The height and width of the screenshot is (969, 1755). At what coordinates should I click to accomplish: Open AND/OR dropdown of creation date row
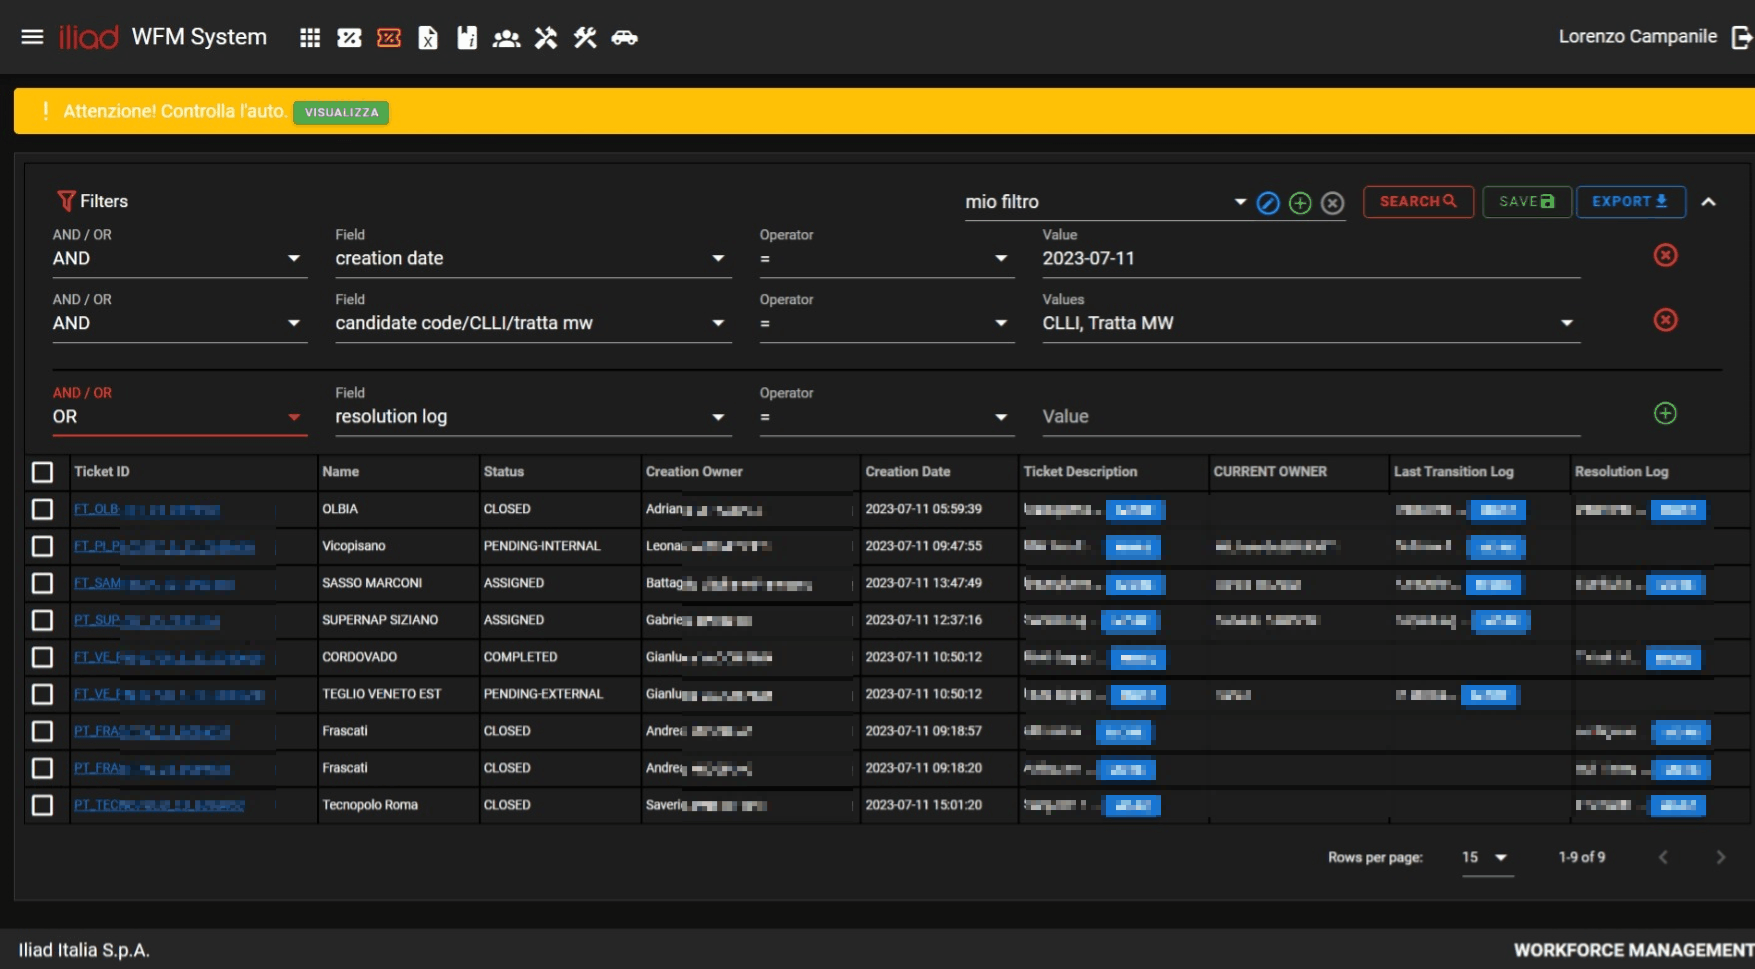point(179,258)
